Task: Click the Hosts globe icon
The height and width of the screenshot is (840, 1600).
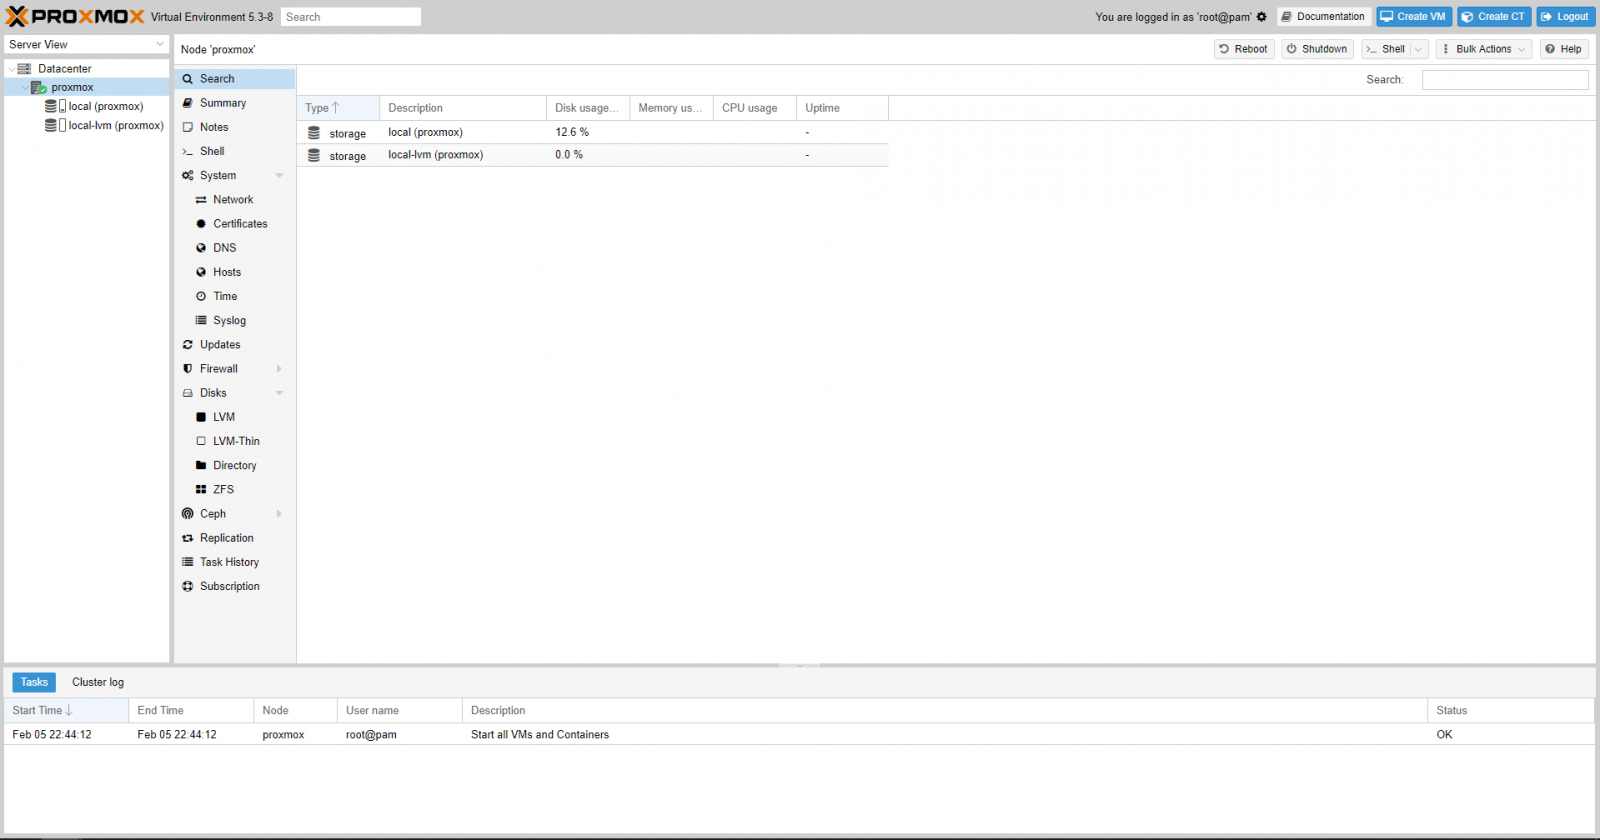Action: click(x=201, y=272)
